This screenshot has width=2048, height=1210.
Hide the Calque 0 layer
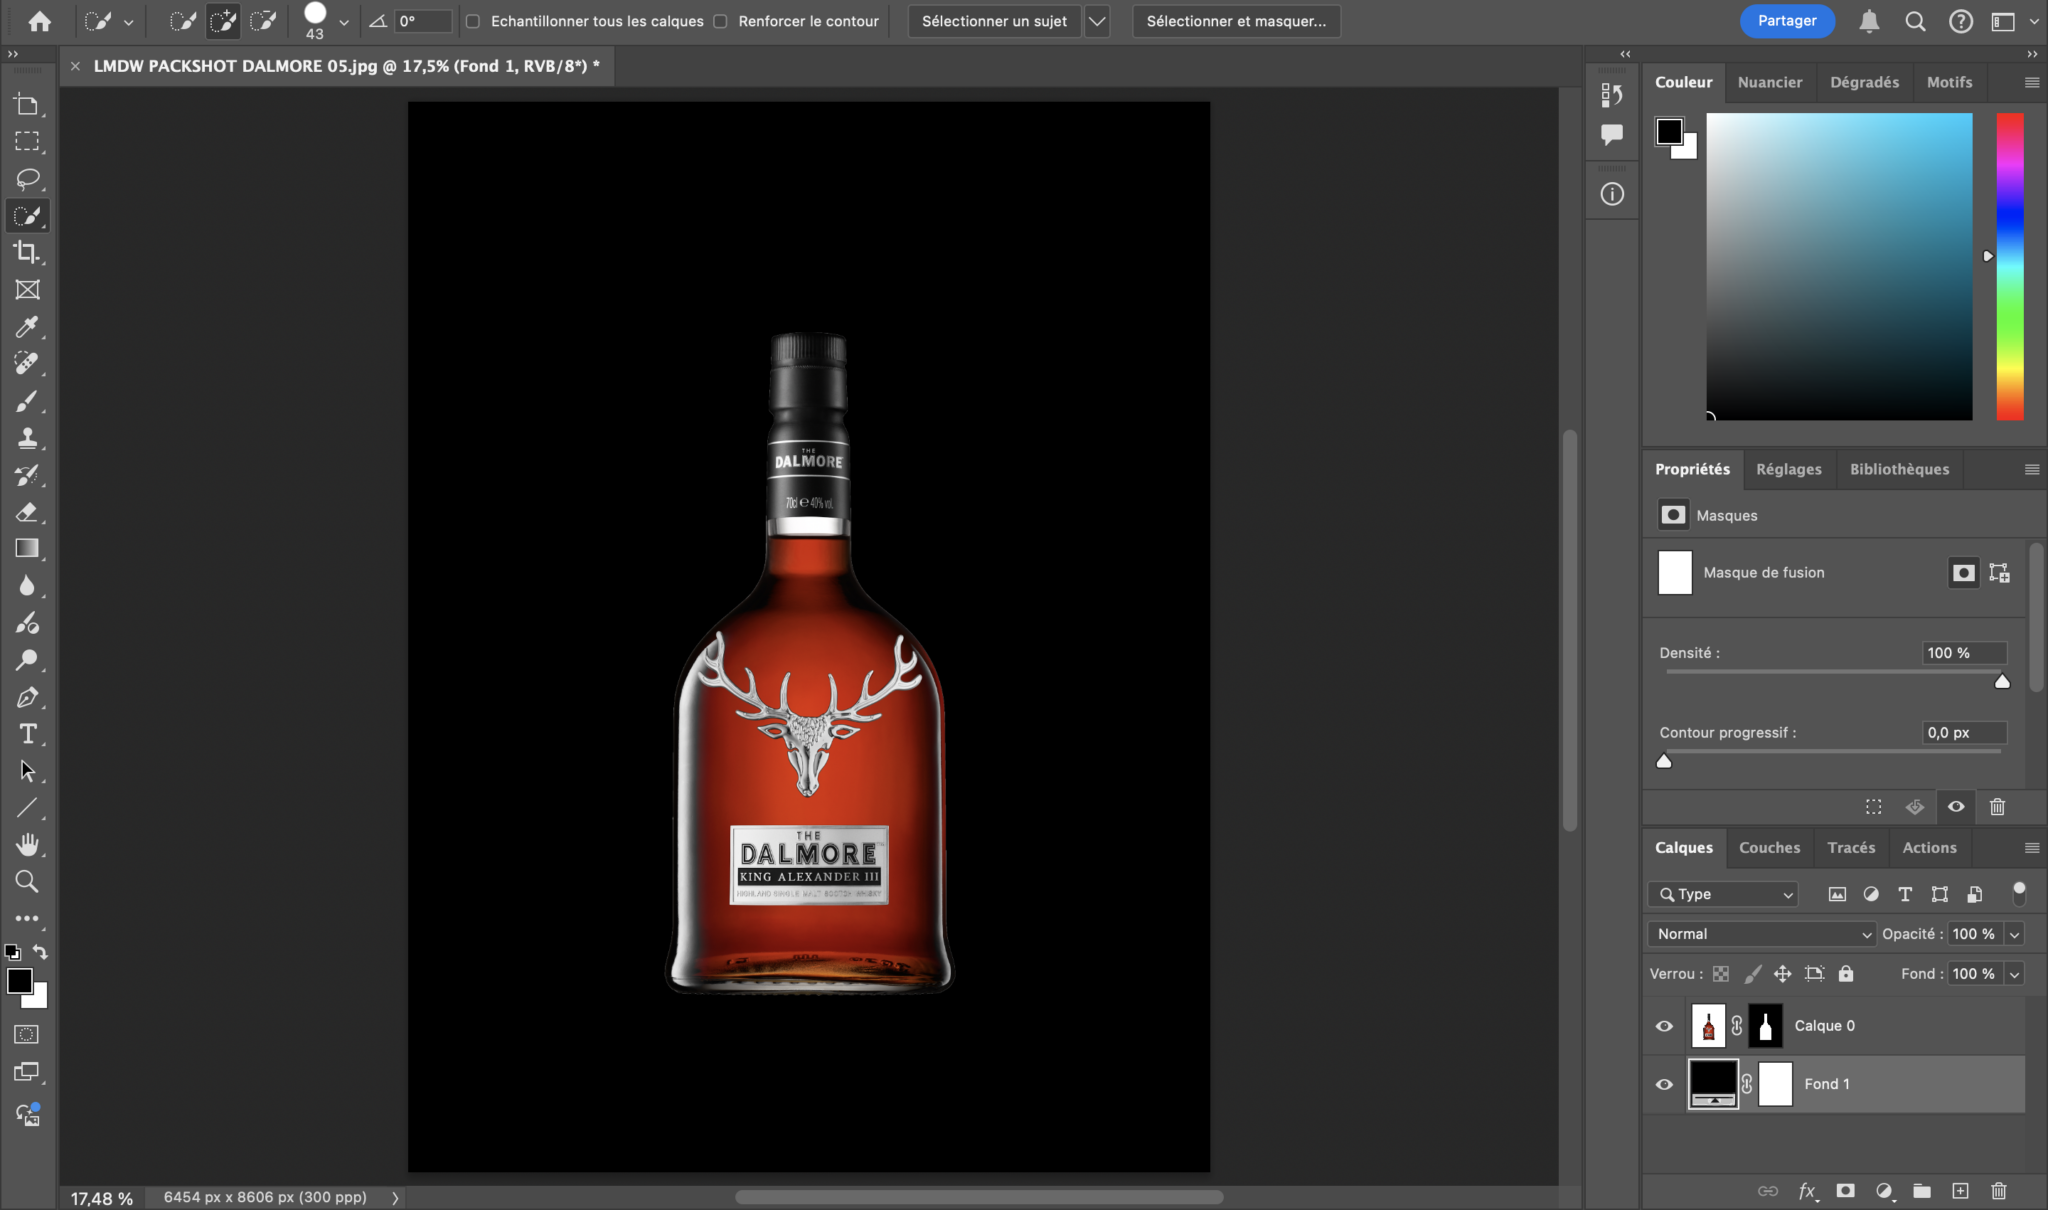click(1664, 1026)
